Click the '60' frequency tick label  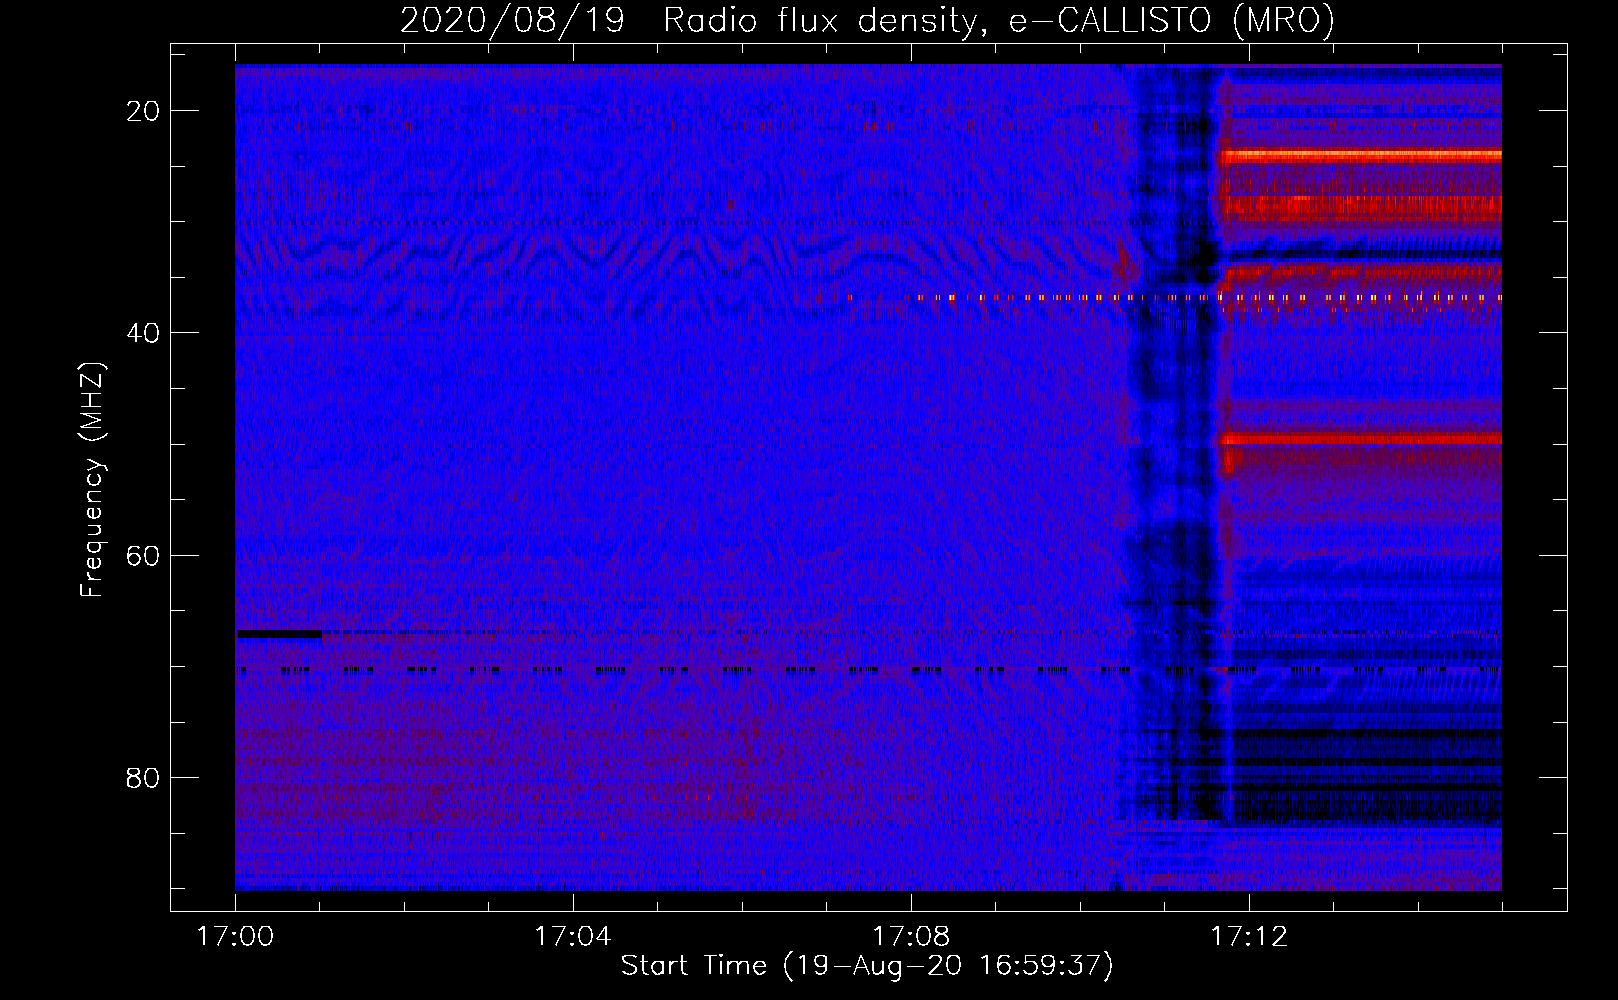(144, 555)
